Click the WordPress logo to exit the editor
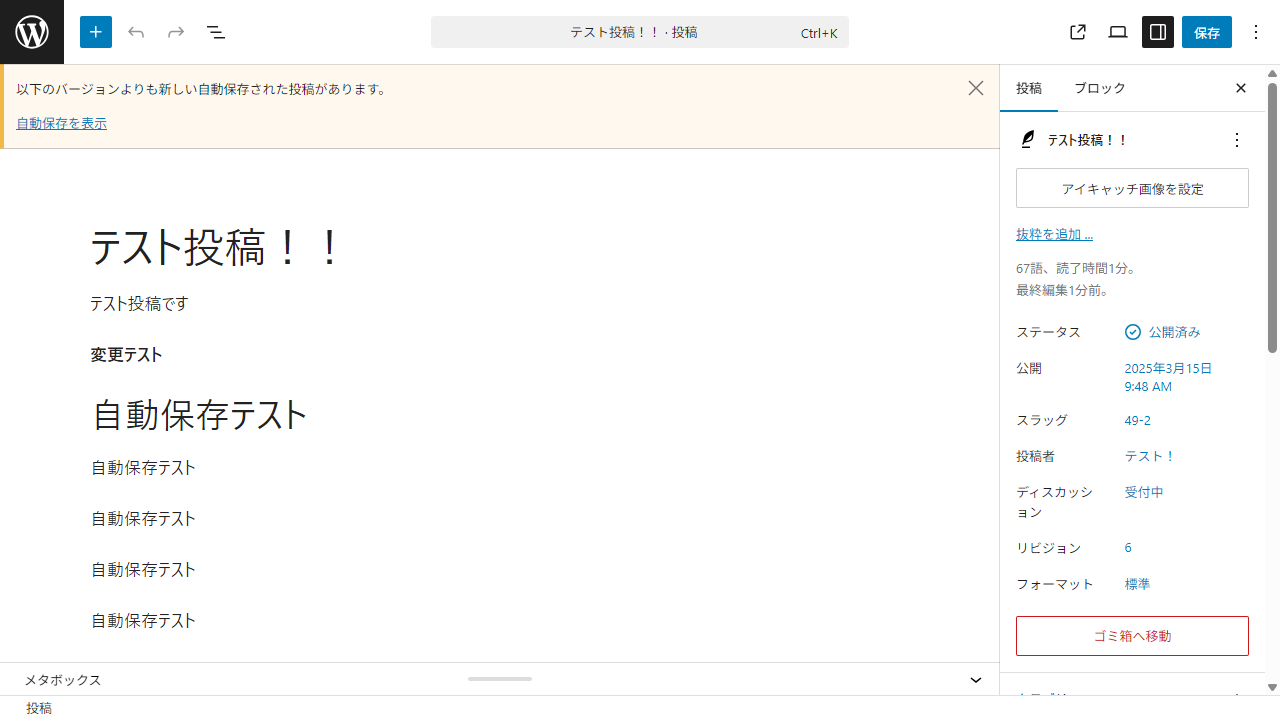This screenshot has width=1280, height=720. click(x=31, y=31)
